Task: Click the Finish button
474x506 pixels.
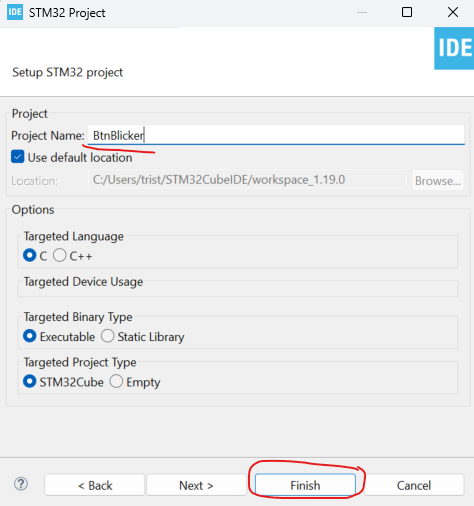Action: coord(305,485)
